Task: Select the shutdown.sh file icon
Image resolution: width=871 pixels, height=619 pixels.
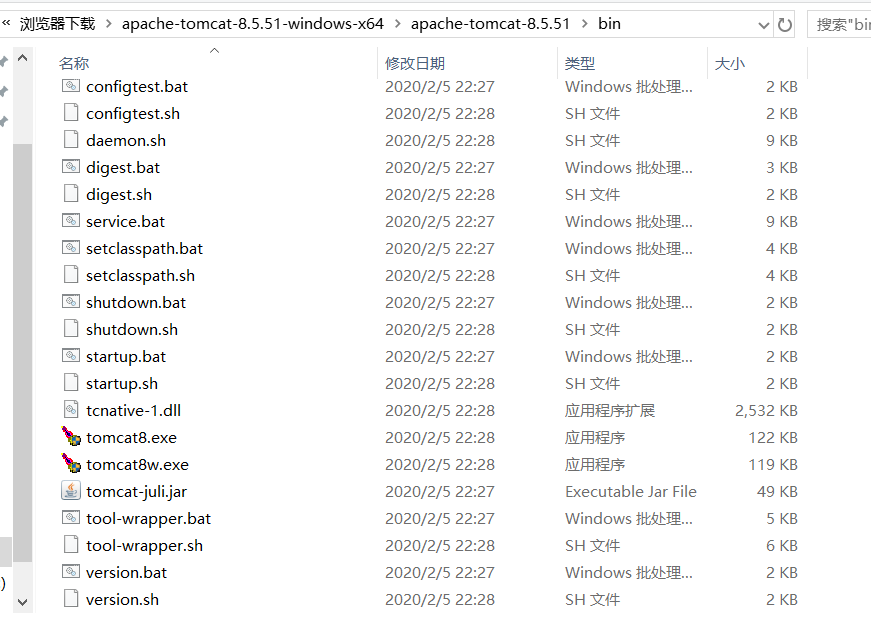Action: click(71, 329)
